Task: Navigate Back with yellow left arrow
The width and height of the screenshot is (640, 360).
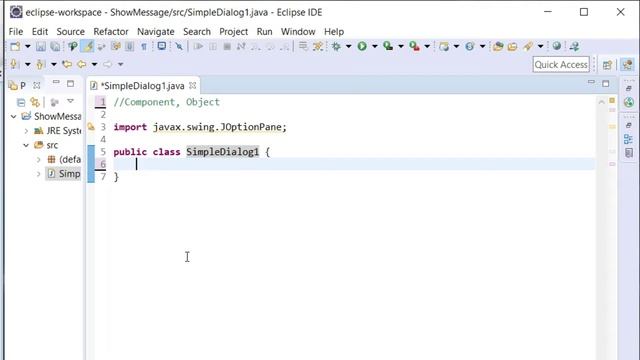Action: [x=82, y=64]
